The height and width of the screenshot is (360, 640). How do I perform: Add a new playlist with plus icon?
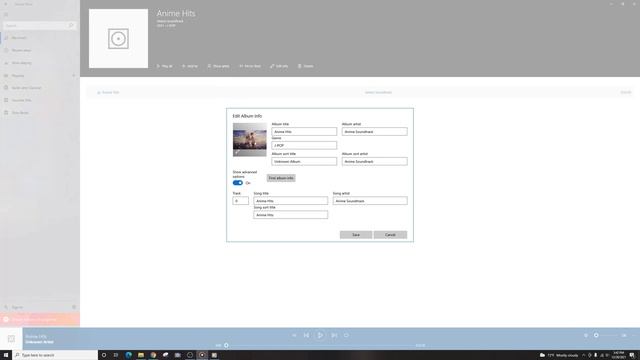(74, 76)
